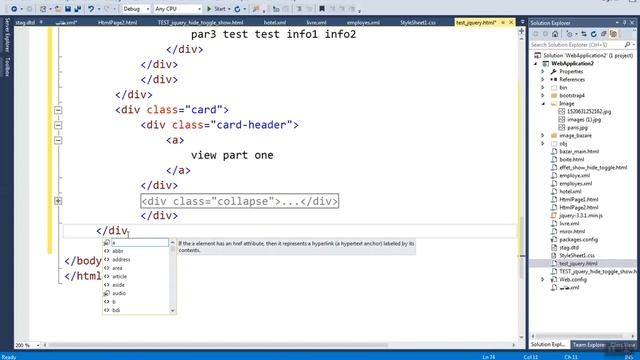Select 'article' in the IntelliSense list

(120, 276)
